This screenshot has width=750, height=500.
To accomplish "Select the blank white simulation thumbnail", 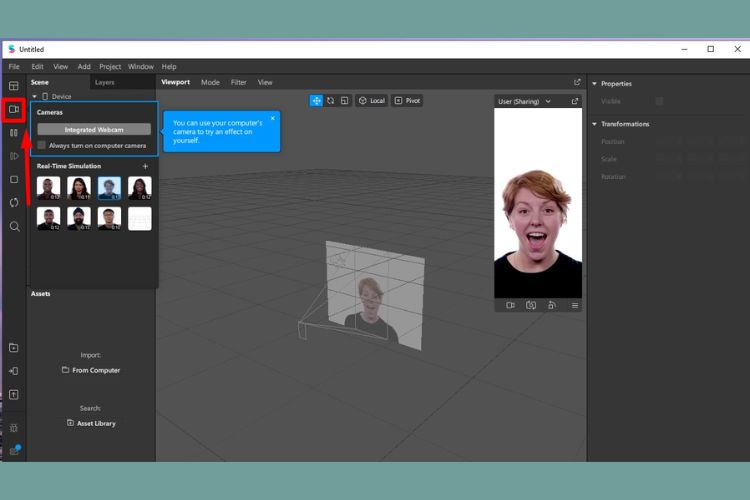I will coord(140,219).
